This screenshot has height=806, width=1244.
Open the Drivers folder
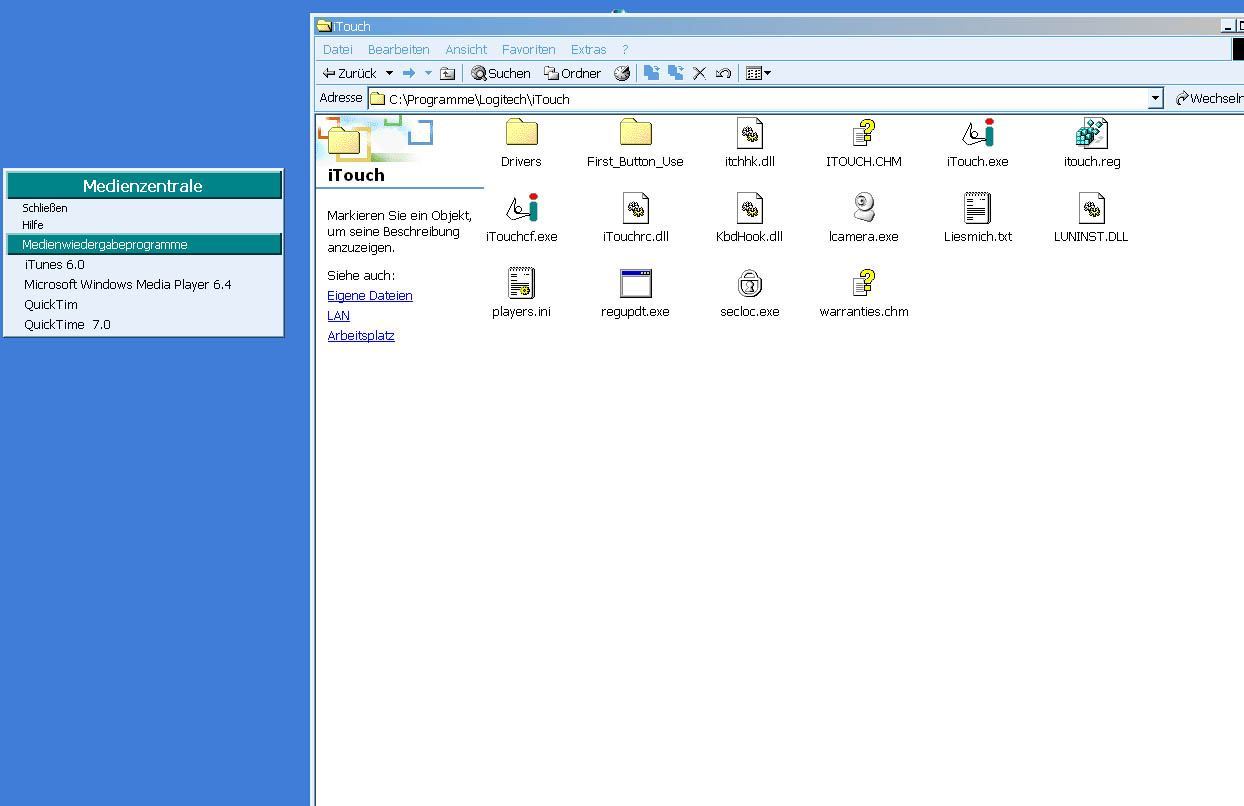tap(521, 143)
